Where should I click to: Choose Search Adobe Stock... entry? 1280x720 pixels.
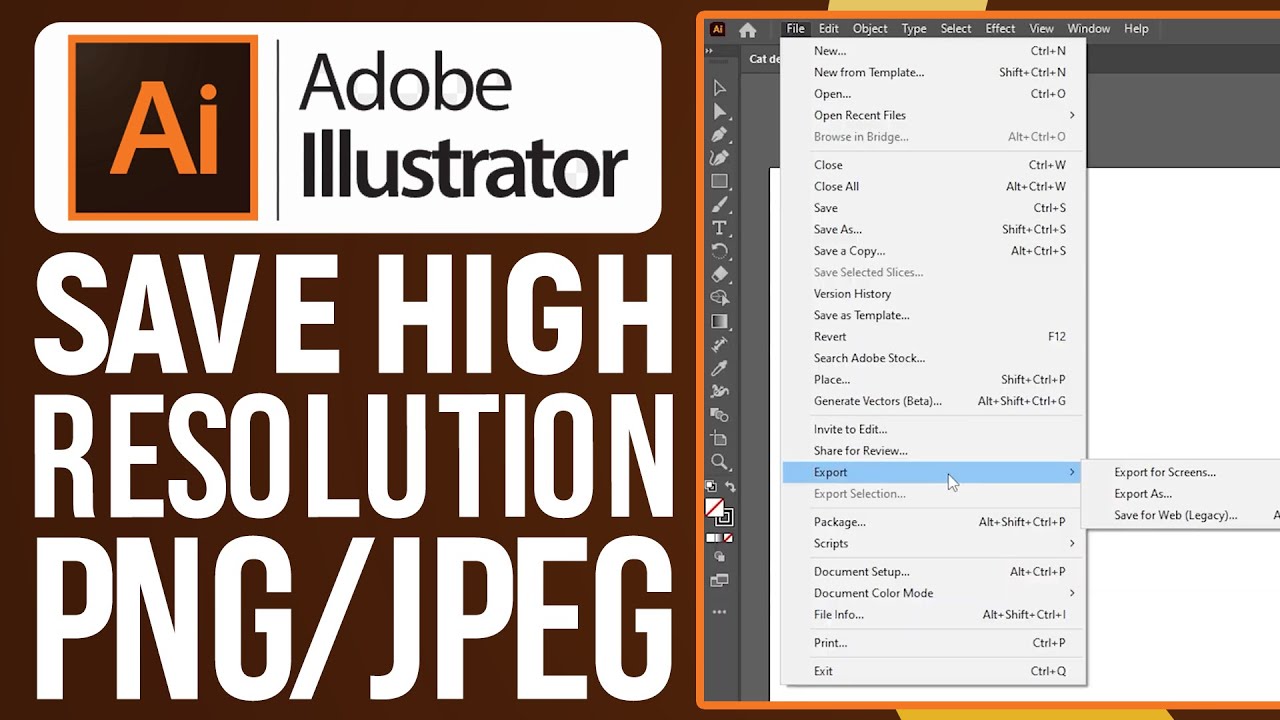click(x=934, y=358)
